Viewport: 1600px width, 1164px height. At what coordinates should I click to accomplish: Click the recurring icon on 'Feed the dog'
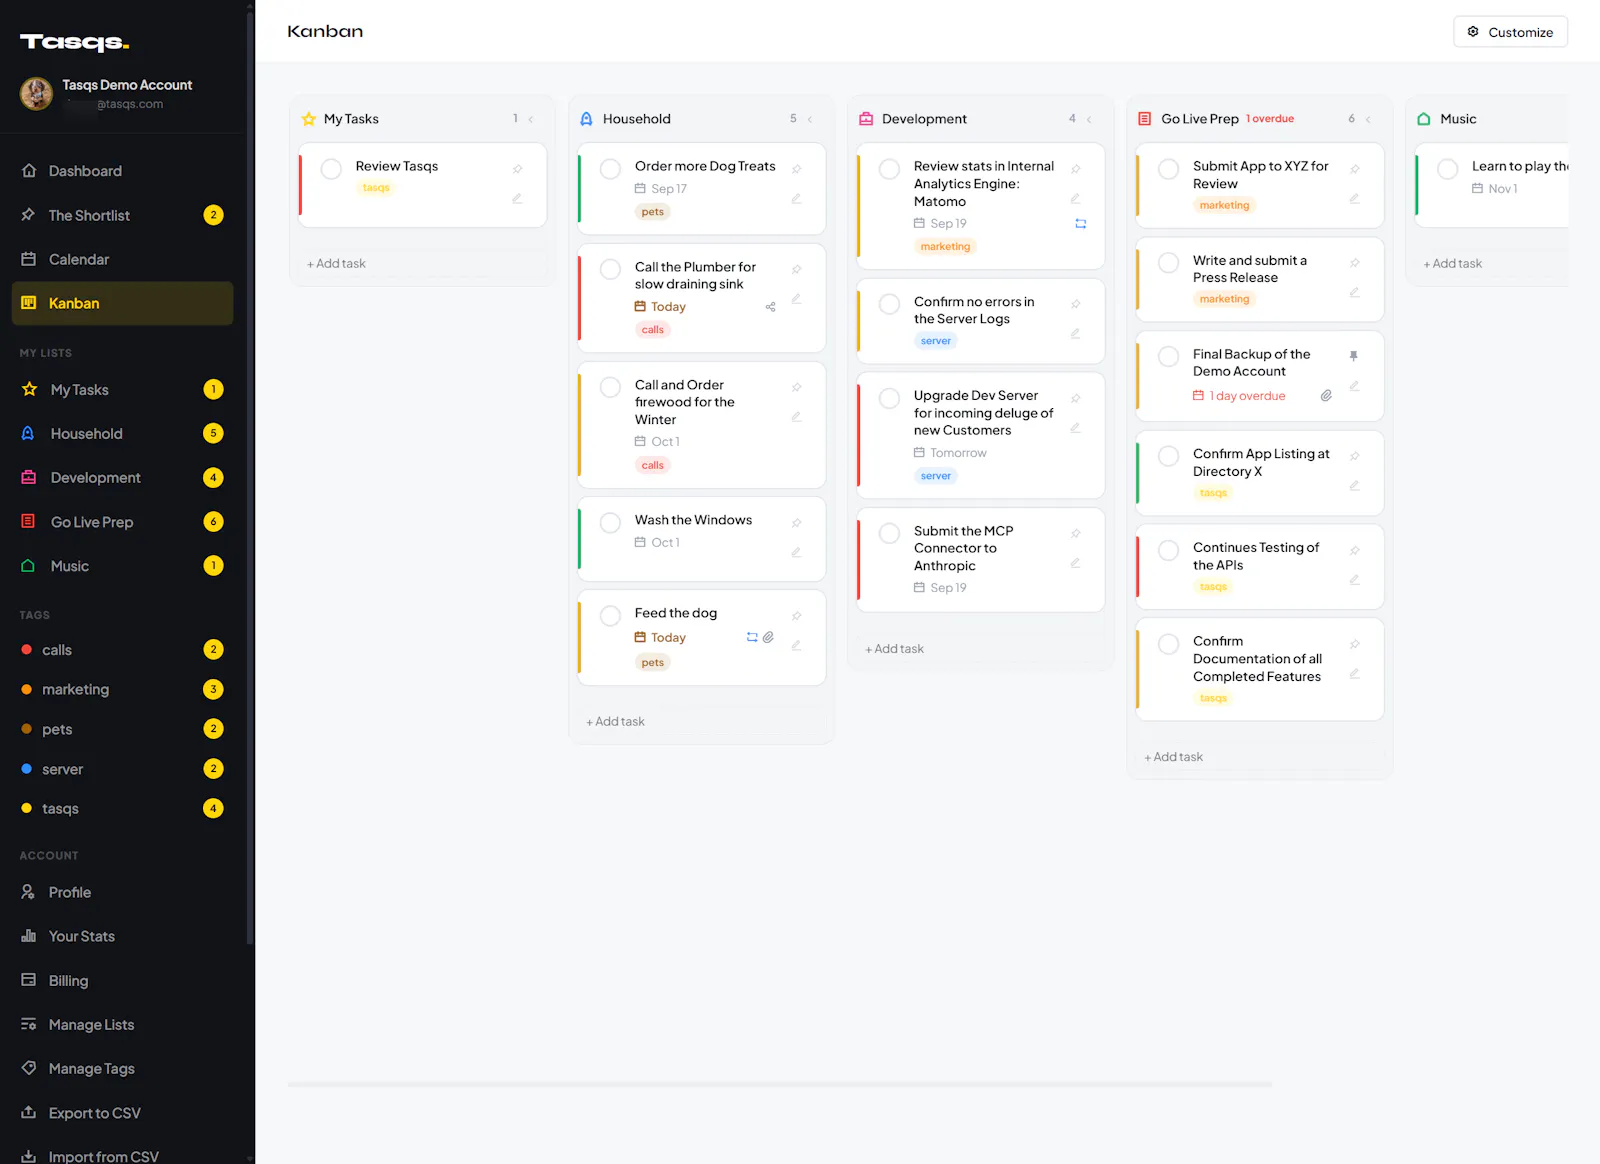click(x=752, y=637)
